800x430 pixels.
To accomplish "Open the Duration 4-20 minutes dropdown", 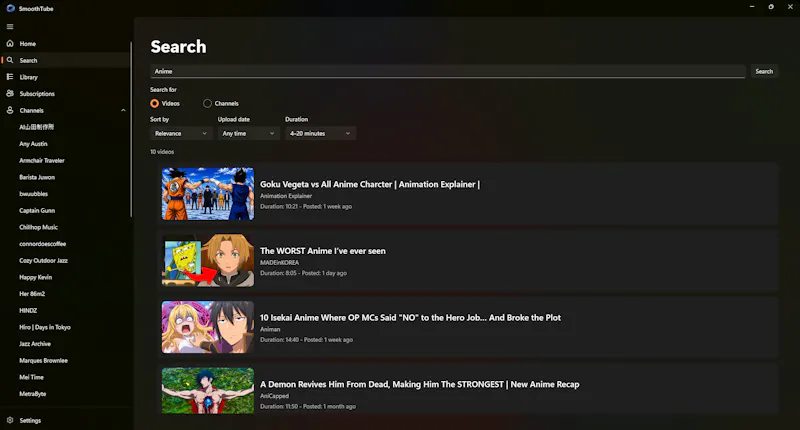I will click(x=320, y=134).
